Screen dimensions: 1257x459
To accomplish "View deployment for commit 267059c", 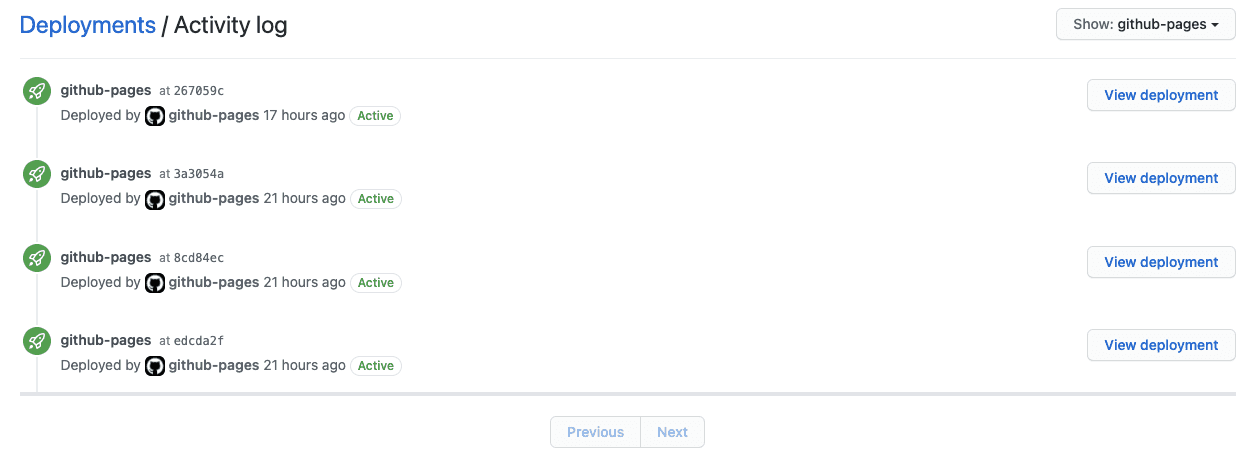I will pos(1161,95).
